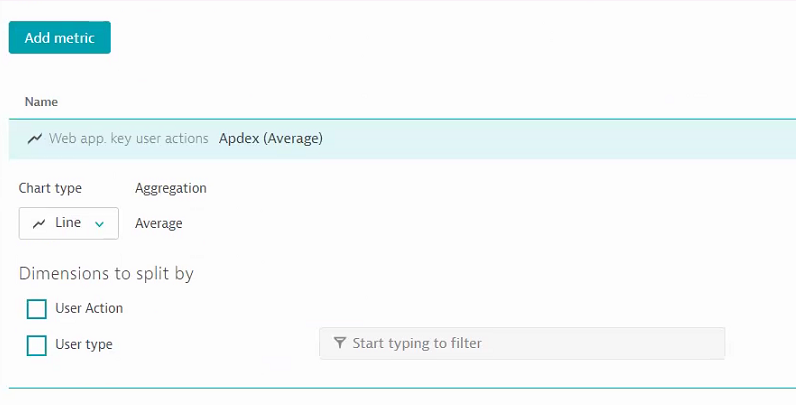The width and height of the screenshot is (796, 406).
Task: Click the line chart icon in metric row
Action: coord(35,139)
